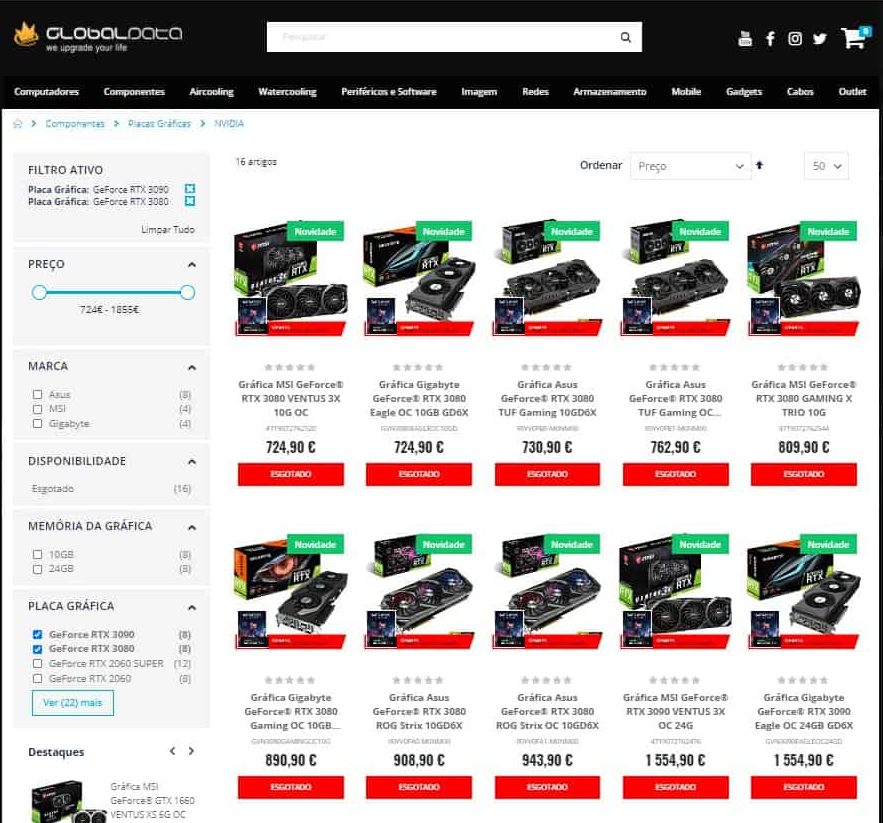Open Gigabyte RTX 3080 Gaming OC product image
This screenshot has width=883, height=823.
click(x=291, y=591)
